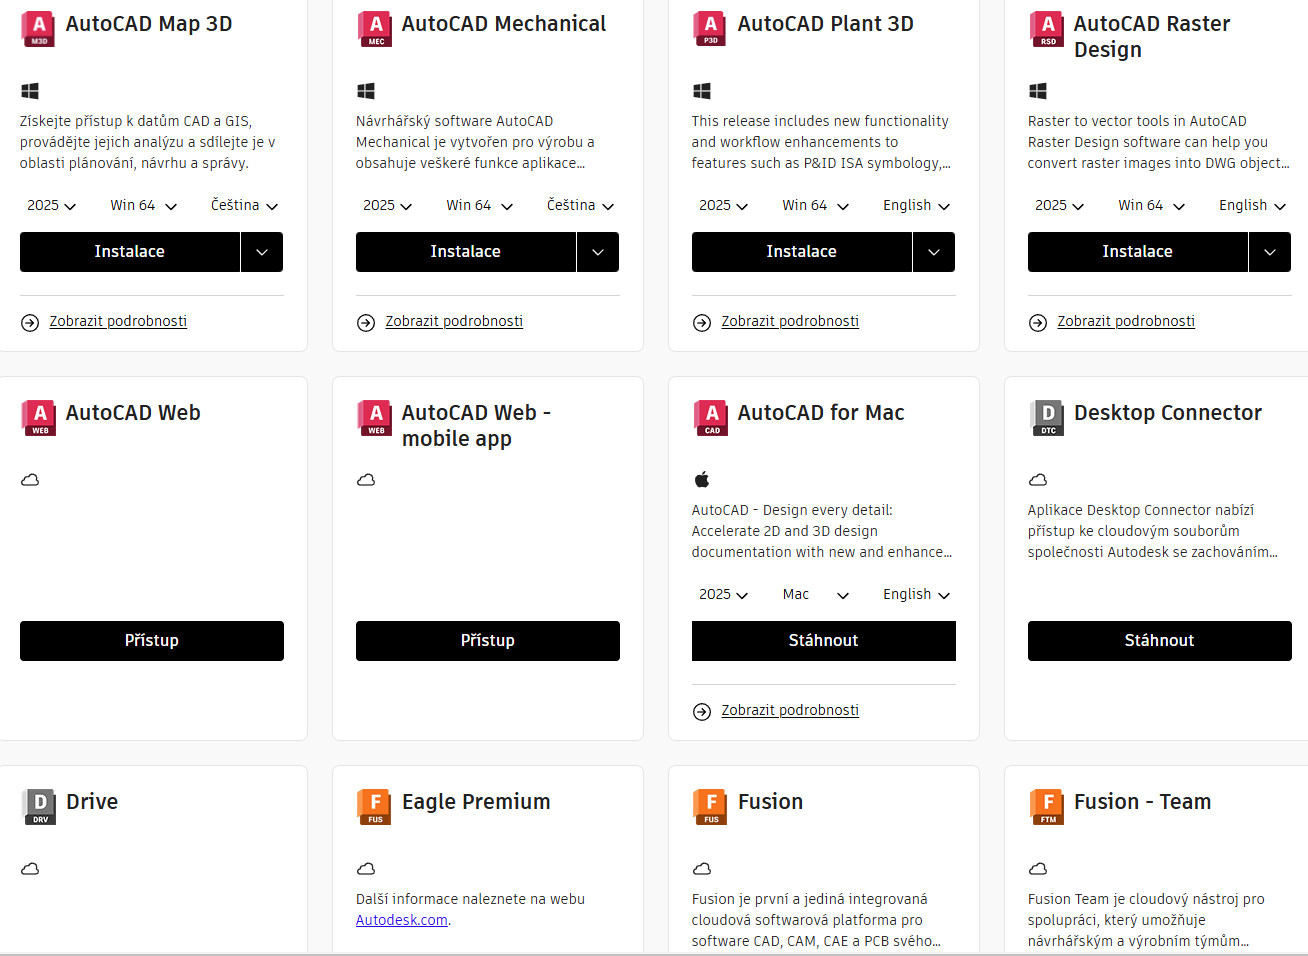The image size is (1308, 956).
Task: Expand Instalace options arrow for AutoCAD Raster Design
Action: click(x=1270, y=252)
